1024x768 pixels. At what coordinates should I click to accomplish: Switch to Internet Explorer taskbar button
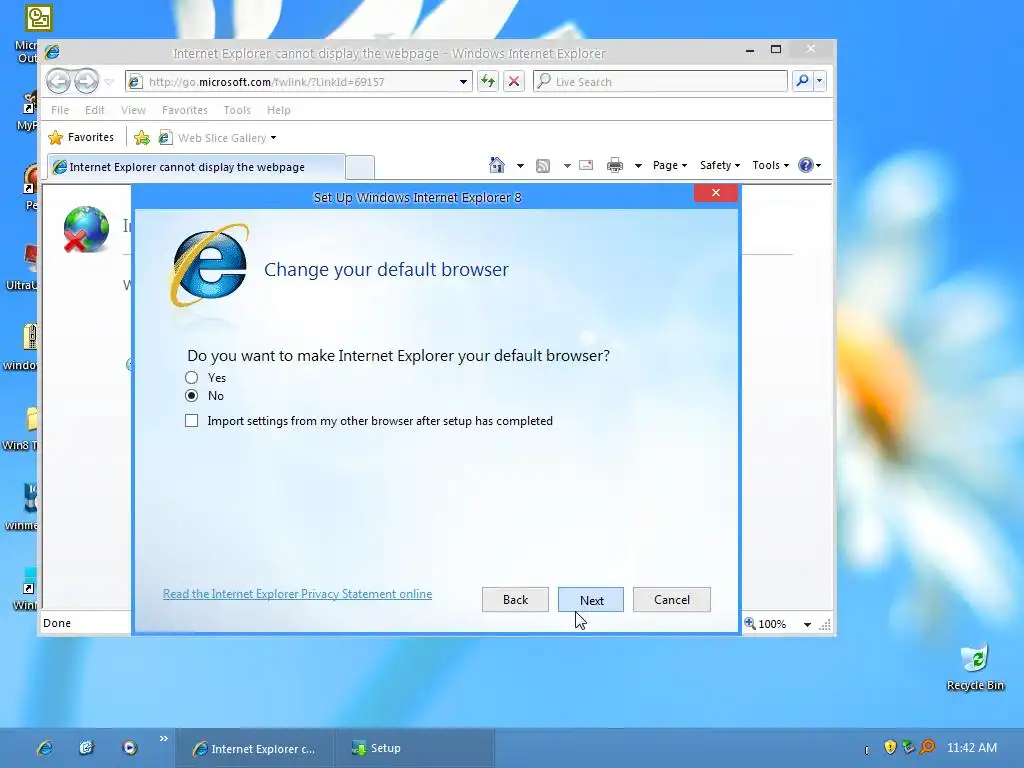coord(255,748)
